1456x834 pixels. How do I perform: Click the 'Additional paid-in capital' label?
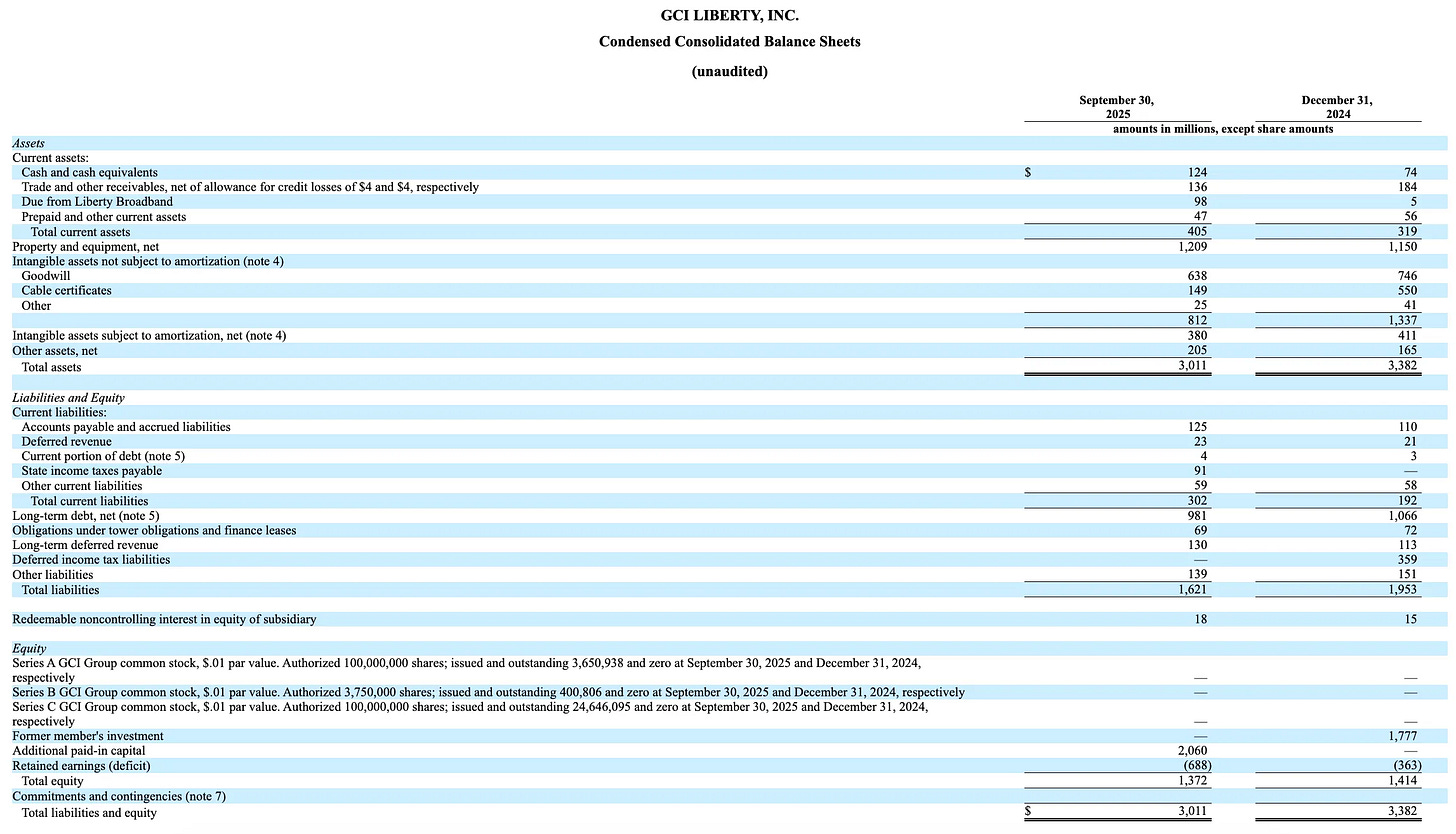[x=79, y=751]
